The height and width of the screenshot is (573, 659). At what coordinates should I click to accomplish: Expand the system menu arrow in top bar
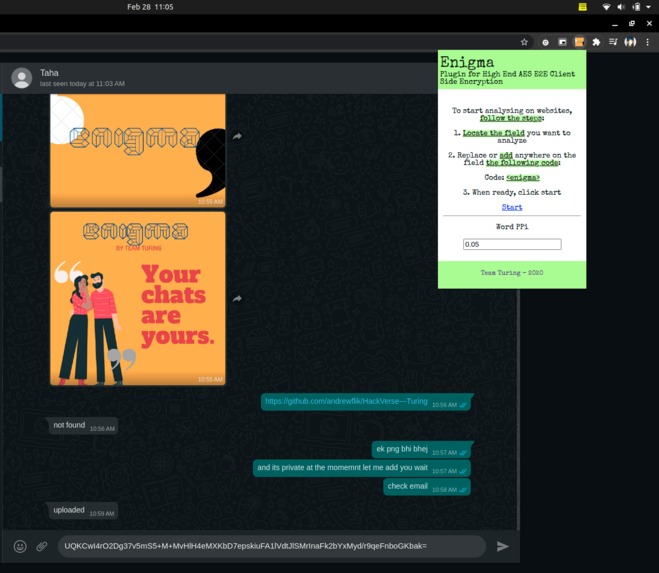[648, 7]
